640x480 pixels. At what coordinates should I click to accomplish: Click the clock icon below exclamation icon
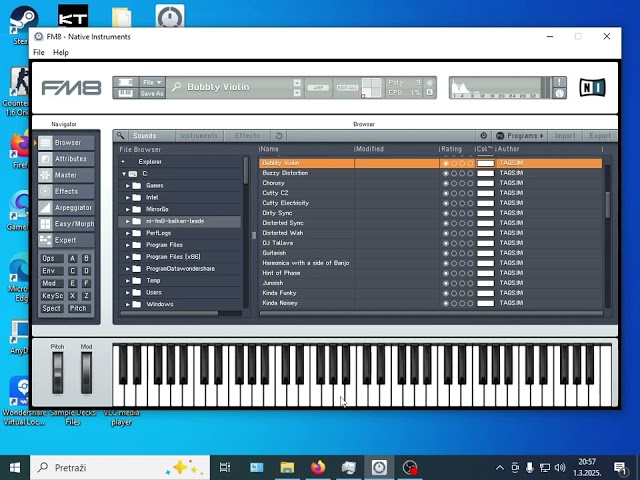pos(560,93)
